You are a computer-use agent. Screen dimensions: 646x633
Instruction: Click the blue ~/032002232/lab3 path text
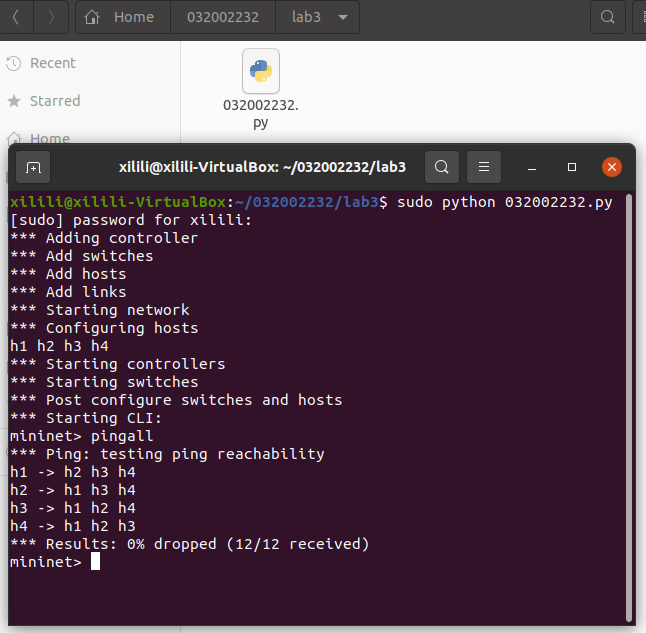(x=307, y=202)
